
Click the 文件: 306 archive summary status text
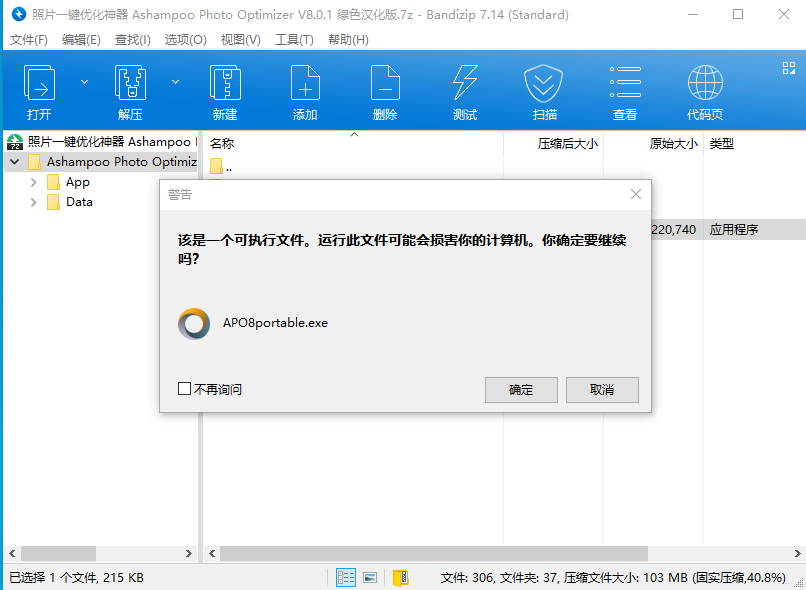point(613,578)
